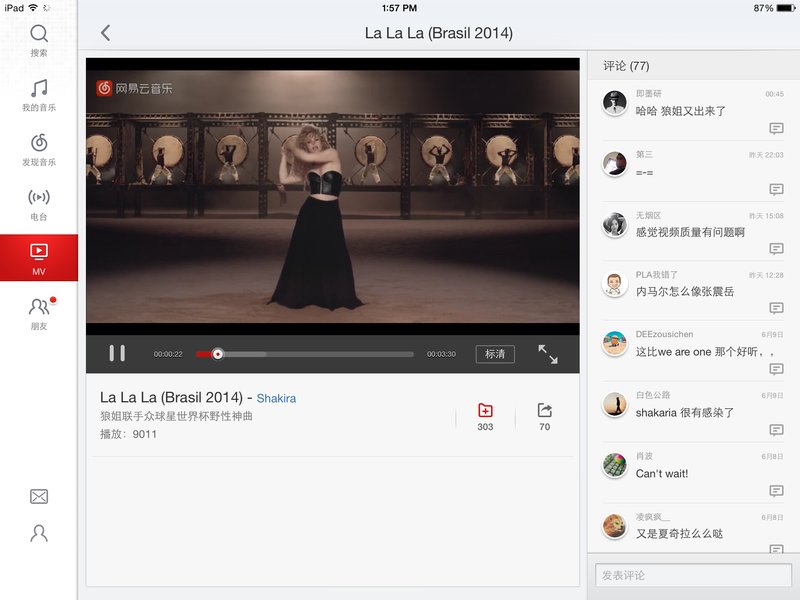This screenshot has width=800, height=600.
Task: Add MV to collection with 303 count
Action: tap(485, 417)
